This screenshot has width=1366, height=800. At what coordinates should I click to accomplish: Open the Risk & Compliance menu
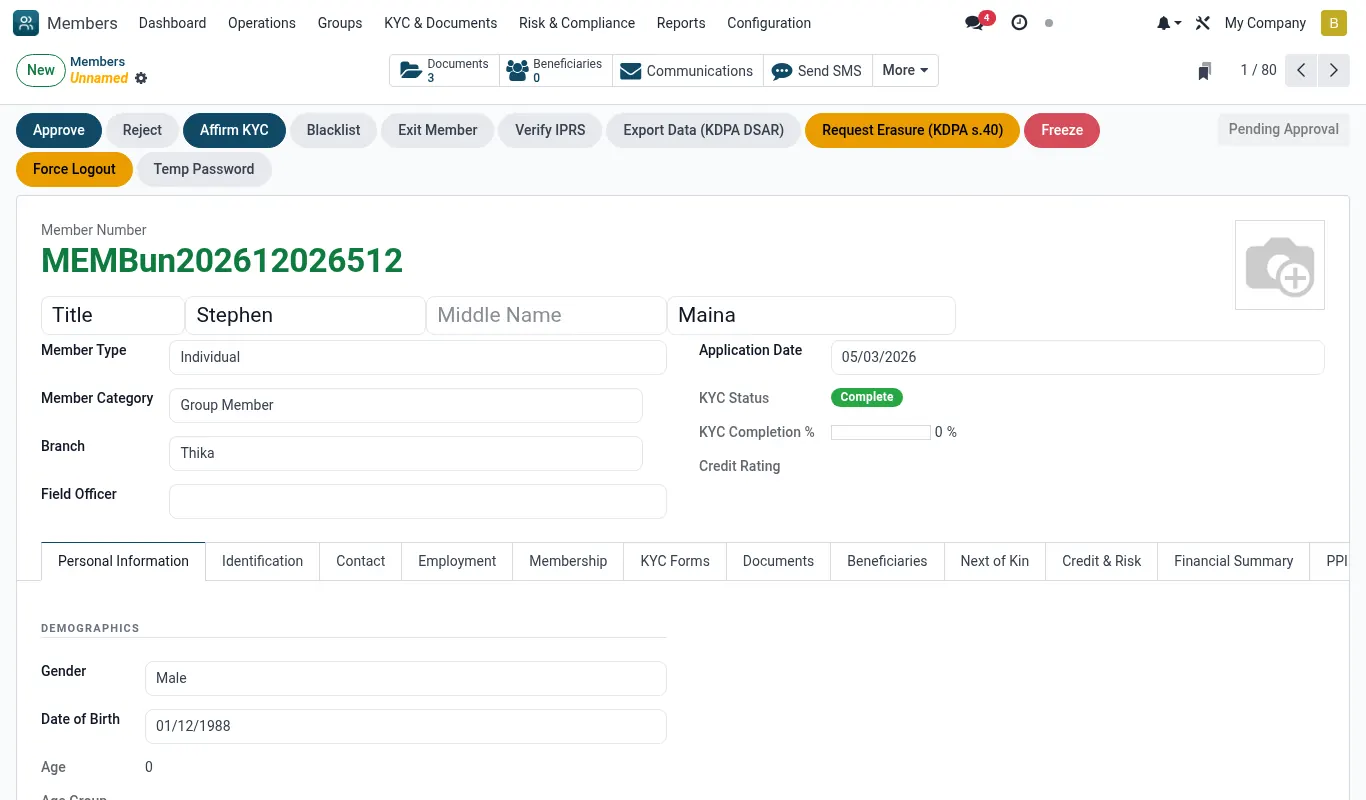pos(577,23)
